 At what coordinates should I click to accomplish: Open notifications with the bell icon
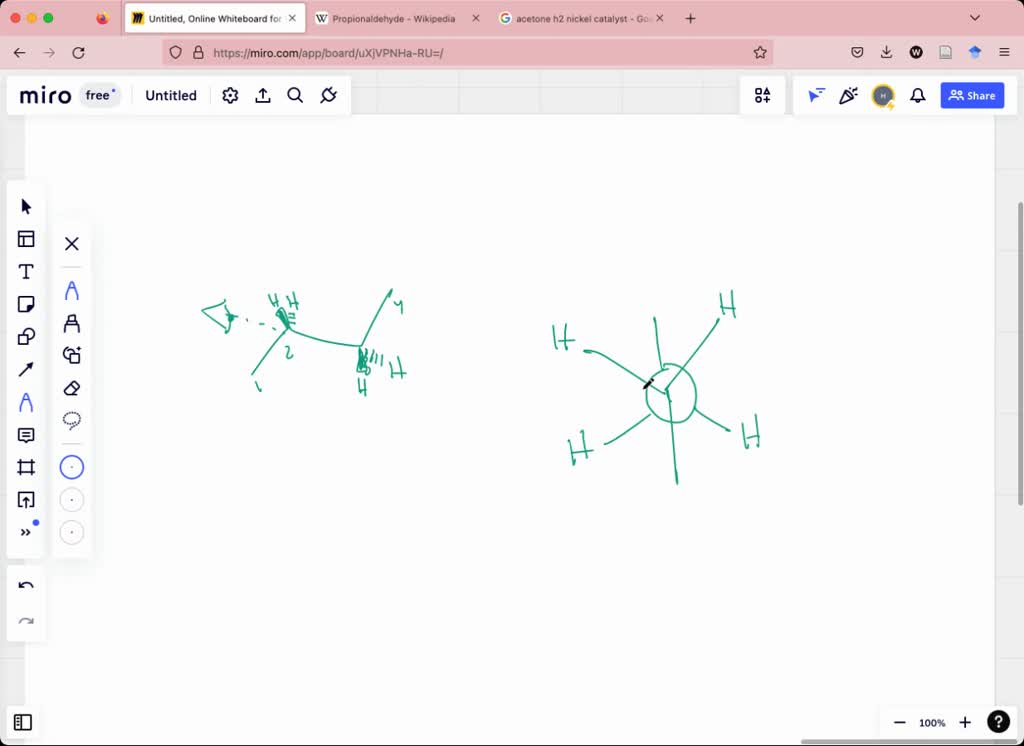click(x=917, y=95)
